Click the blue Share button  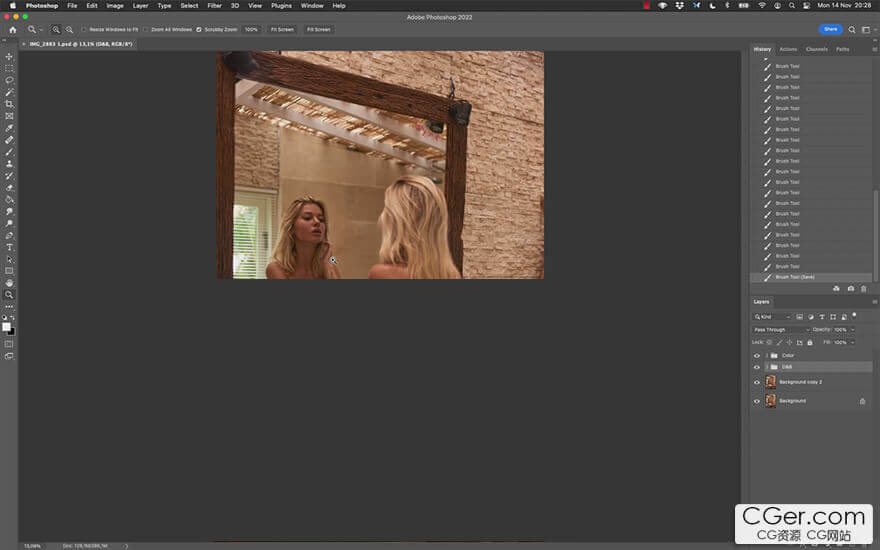pos(830,29)
